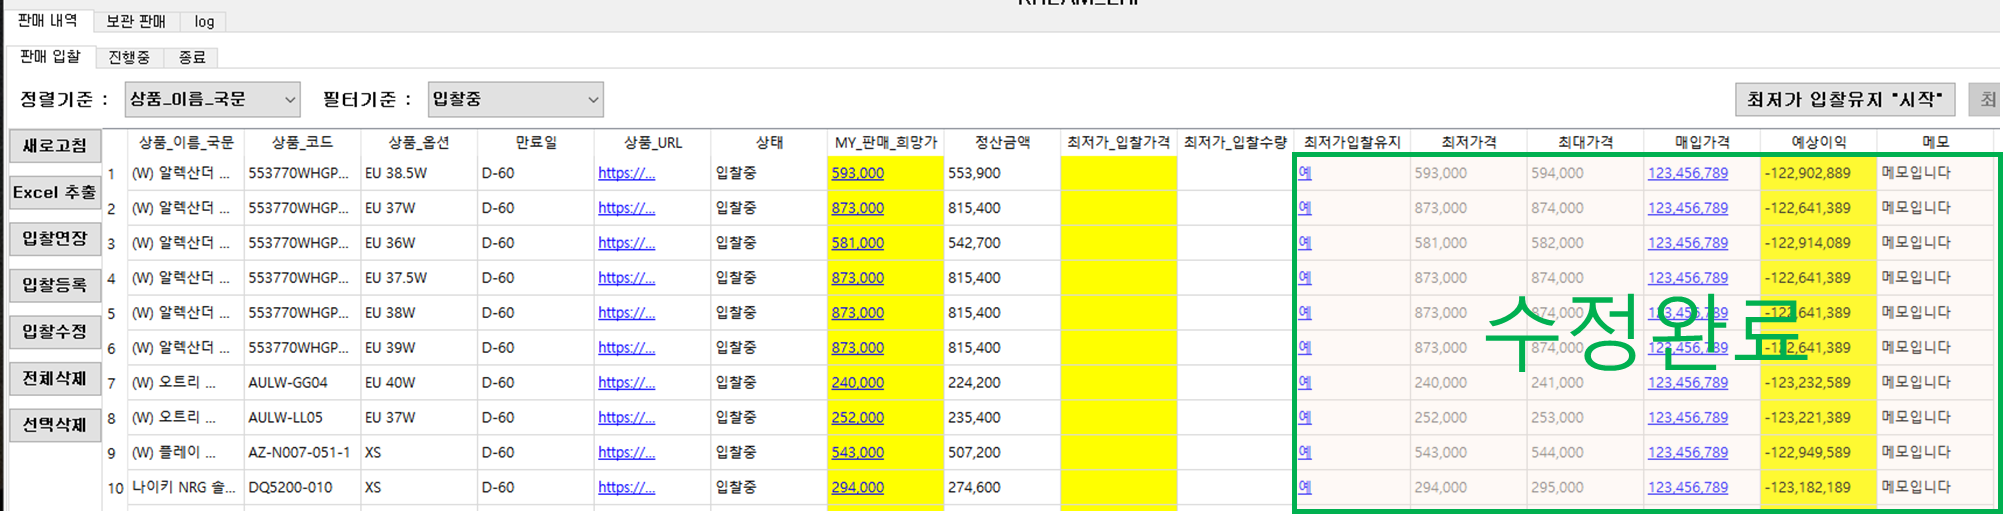
Task: Click the 입찰연장 button
Action: (55, 239)
